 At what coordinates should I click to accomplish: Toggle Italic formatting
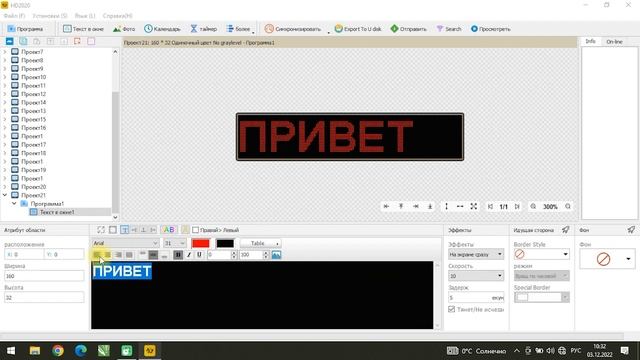[x=189, y=255]
